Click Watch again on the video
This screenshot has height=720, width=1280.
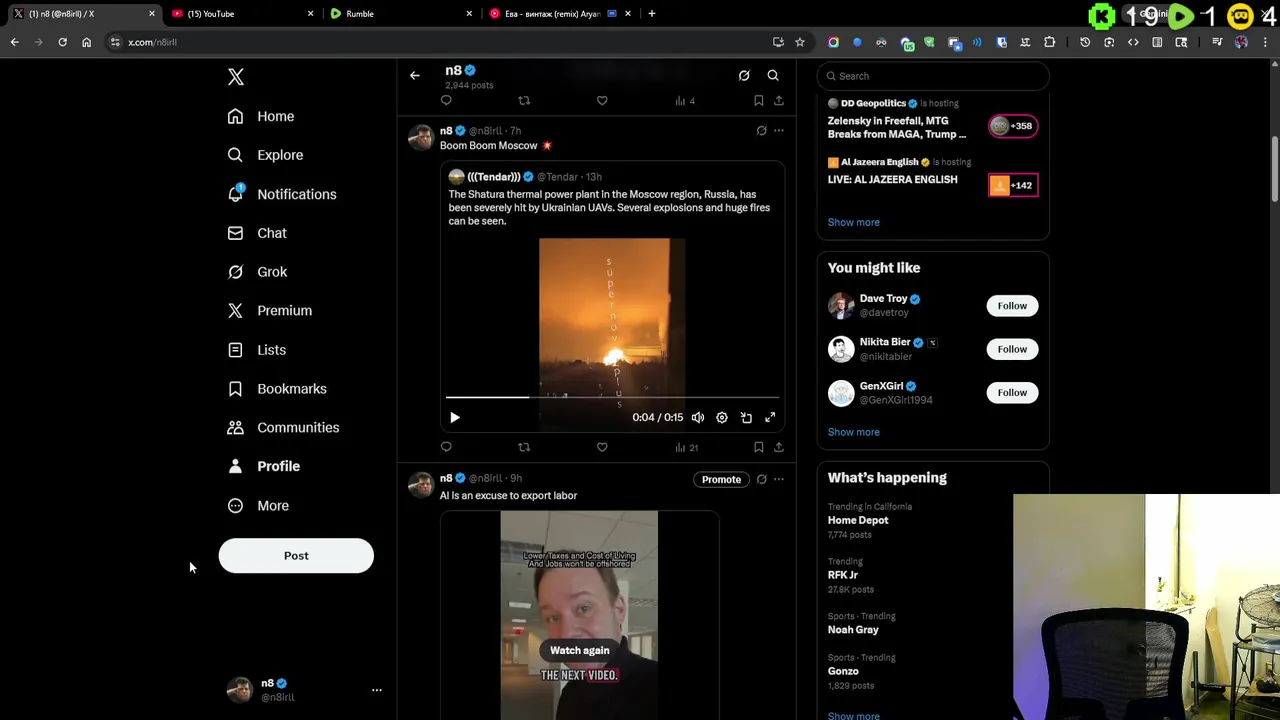(x=579, y=651)
